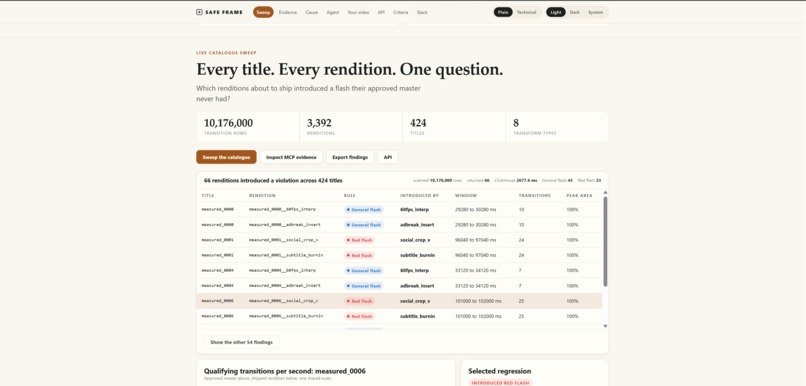The height and width of the screenshot is (386, 806).
Task: Select the measured_0000__adbreak_insert rendition row
Action: click(x=399, y=225)
